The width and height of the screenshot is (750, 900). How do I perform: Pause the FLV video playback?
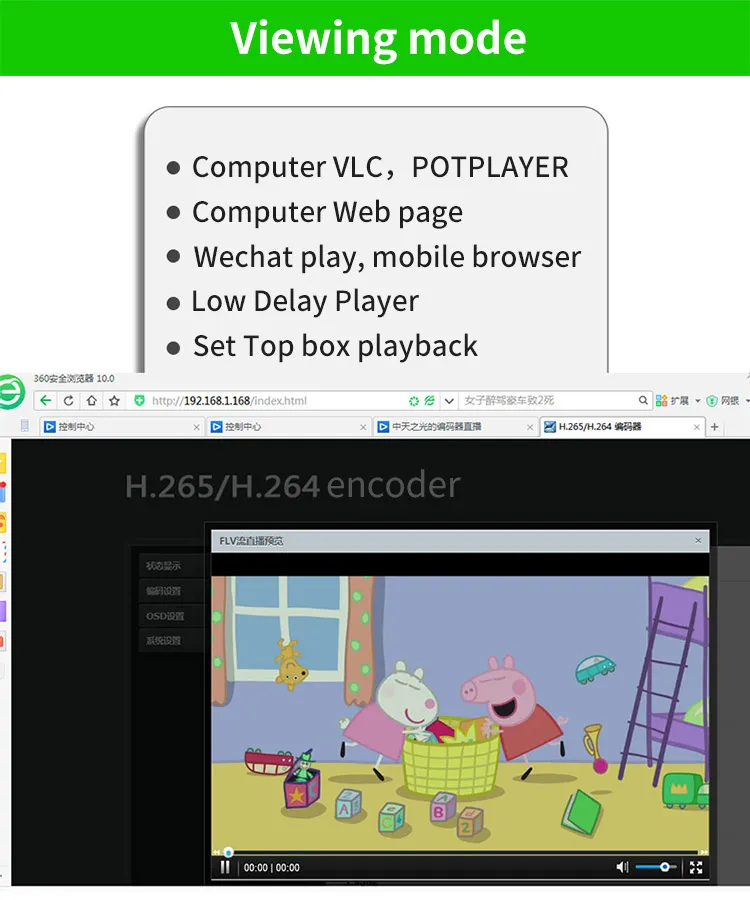[225, 867]
